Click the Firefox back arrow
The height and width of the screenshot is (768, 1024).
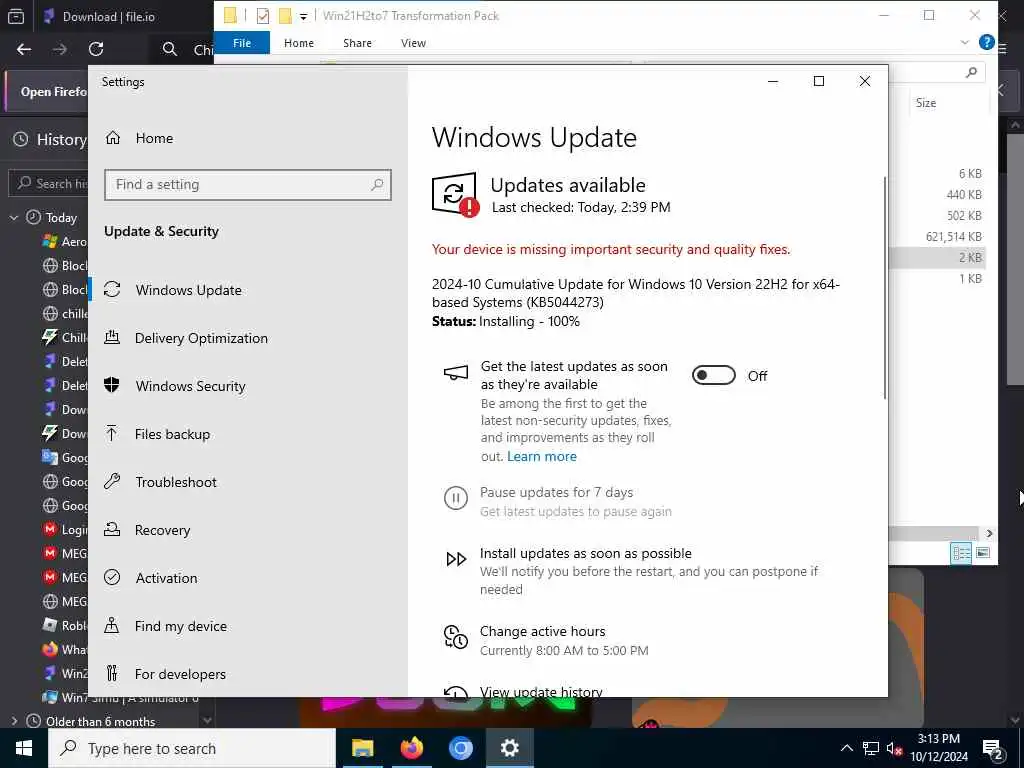point(24,49)
